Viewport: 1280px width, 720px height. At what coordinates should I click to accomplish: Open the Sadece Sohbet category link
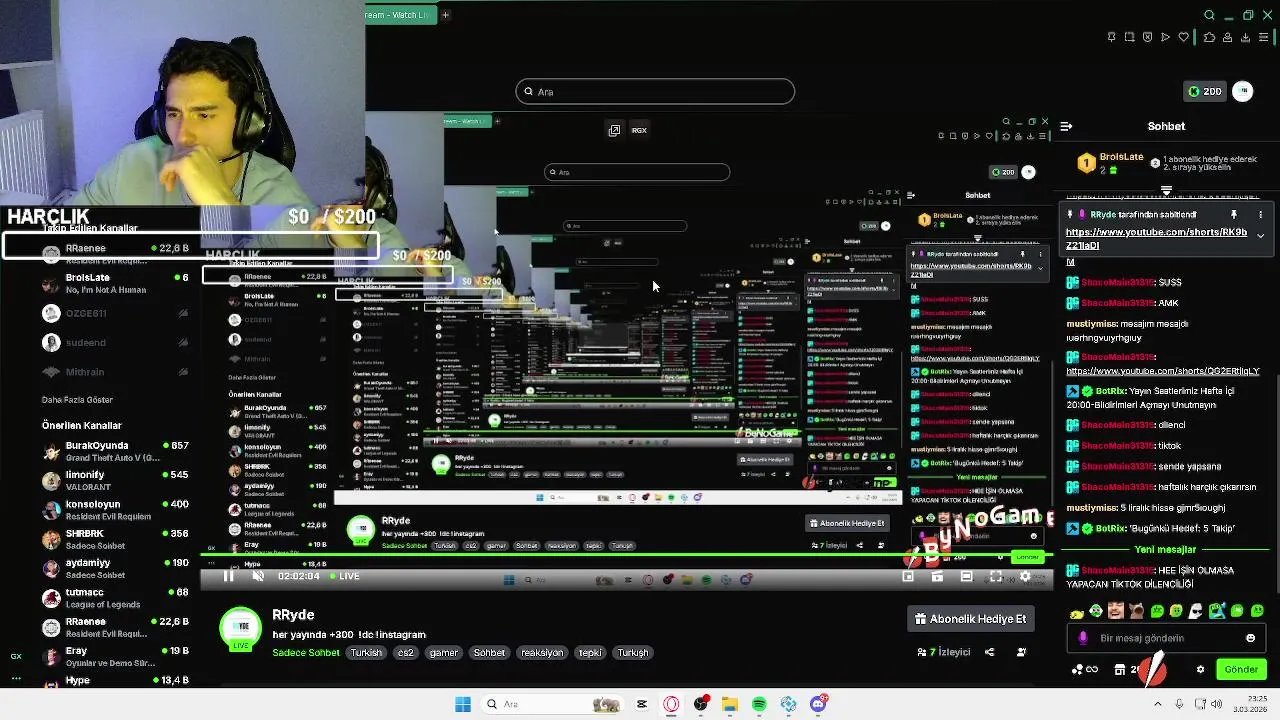click(306, 653)
